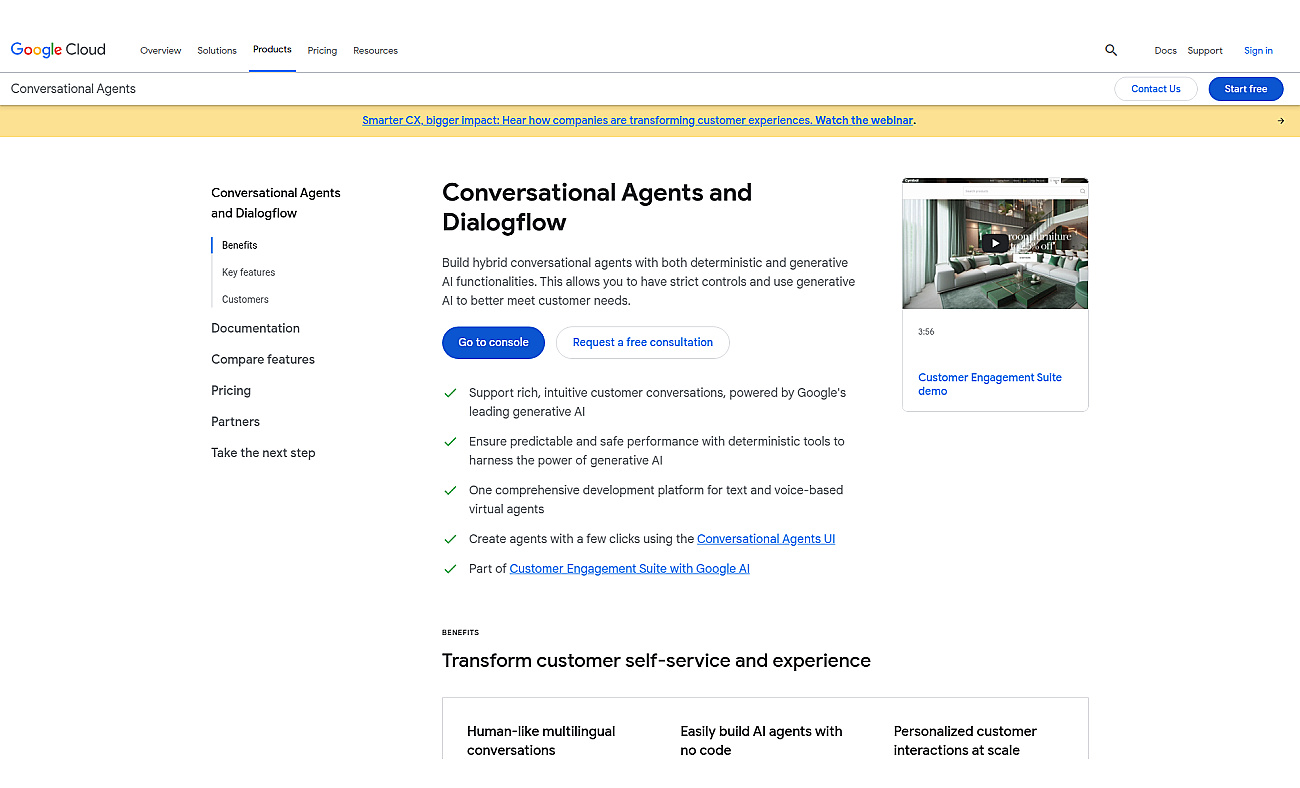Open the Overview nav item
The width and height of the screenshot is (1300, 788).
coord(161,51)
